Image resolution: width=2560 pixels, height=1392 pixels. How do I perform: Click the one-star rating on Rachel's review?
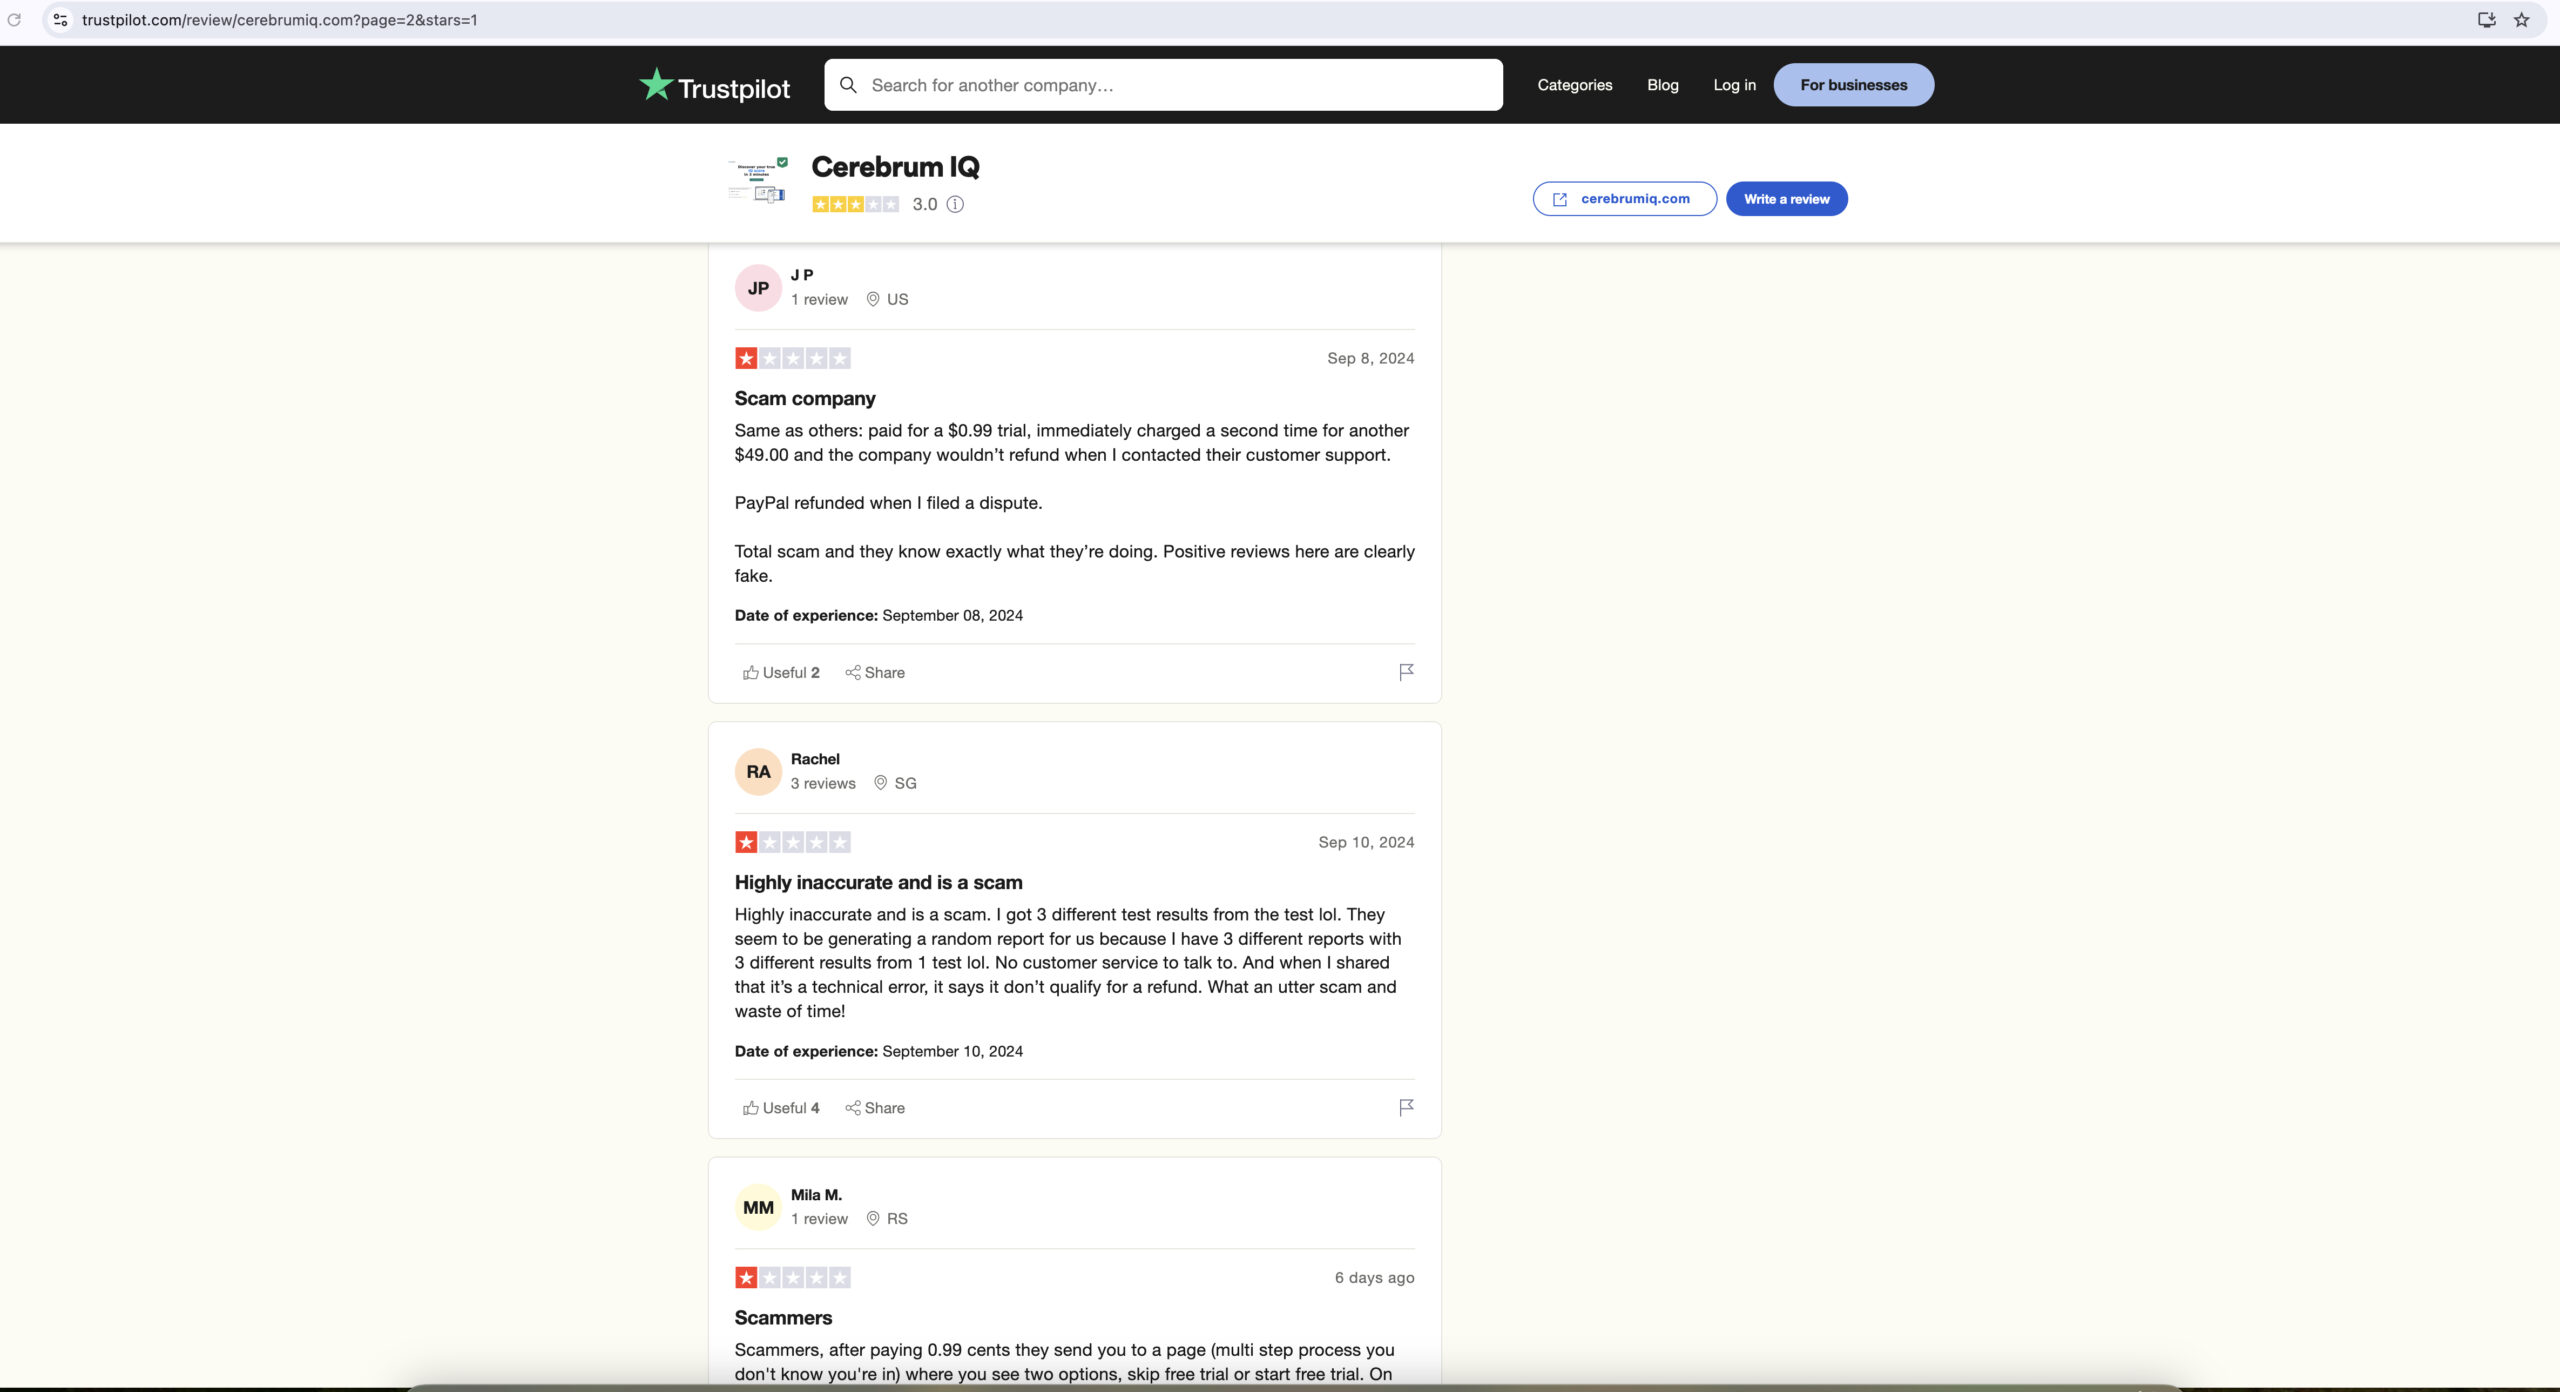coord(793,842)
